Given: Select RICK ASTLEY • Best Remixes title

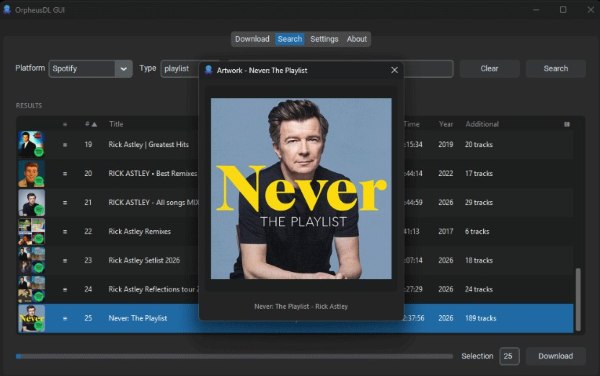Looking at the screenshot, I should point(152,173).
